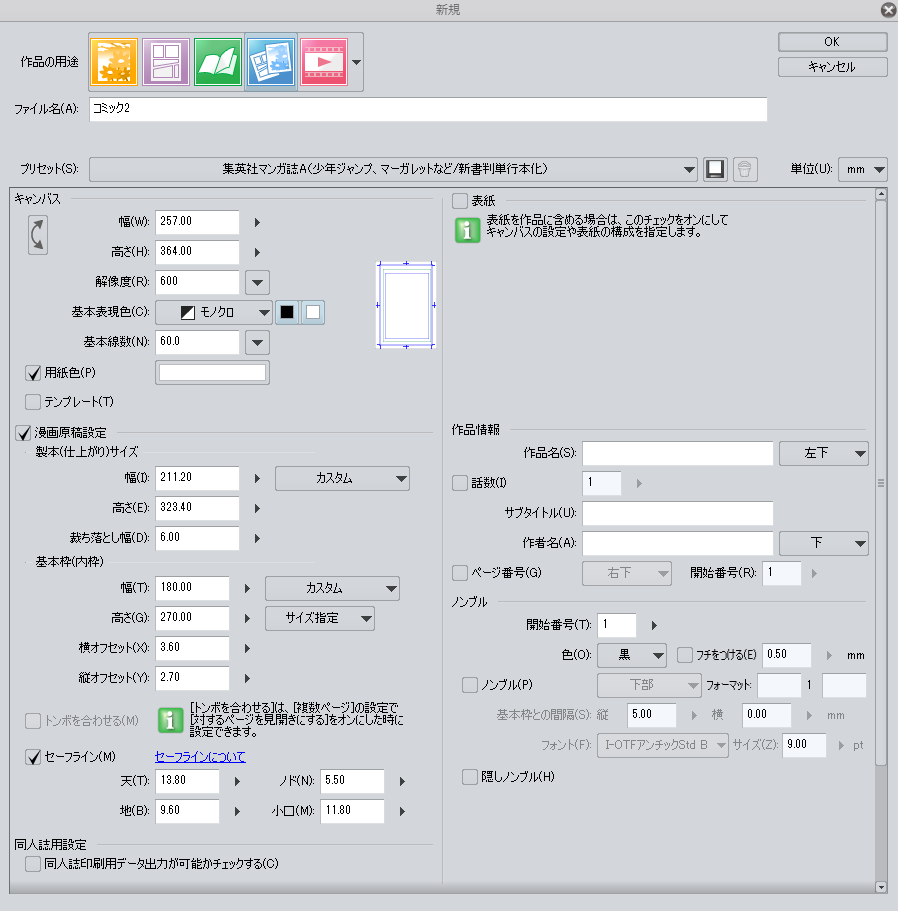898x911 pixels.
Task: Open the 基本枠 カスタム dropdown
Action: click(x=332, y=589)
